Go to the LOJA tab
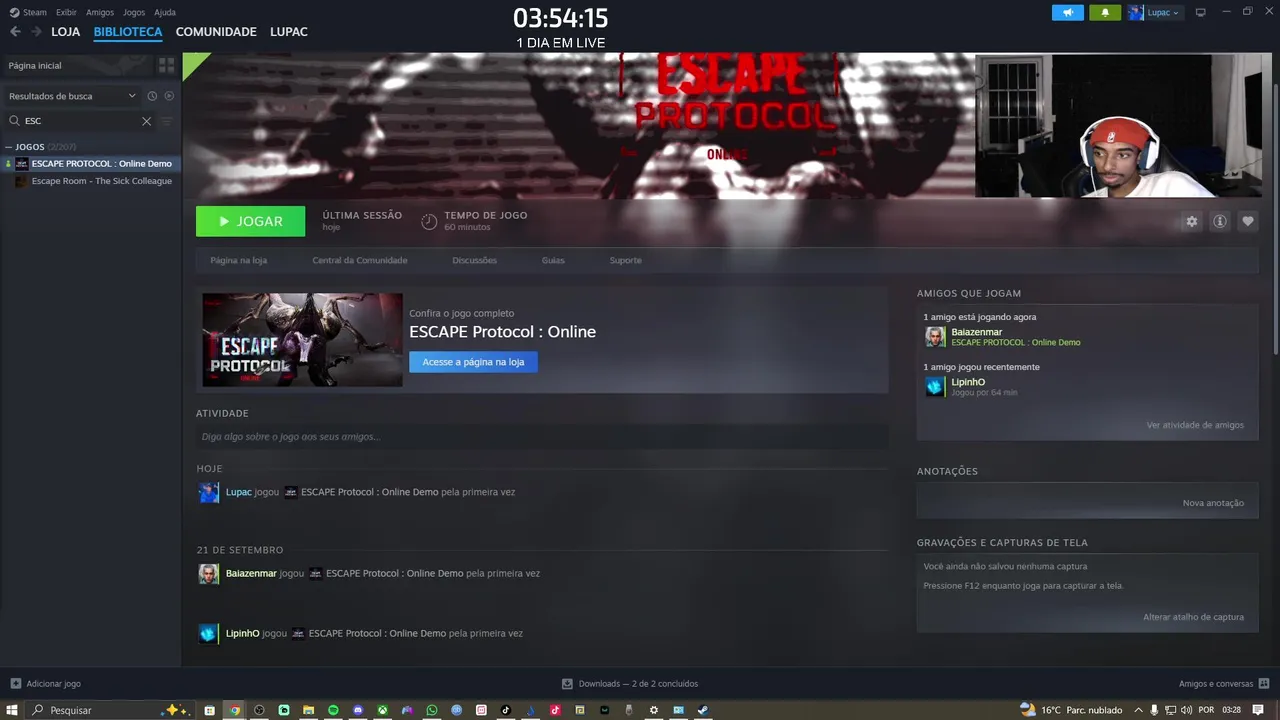This screenshot has height=720, width=1280. (65, 32)
